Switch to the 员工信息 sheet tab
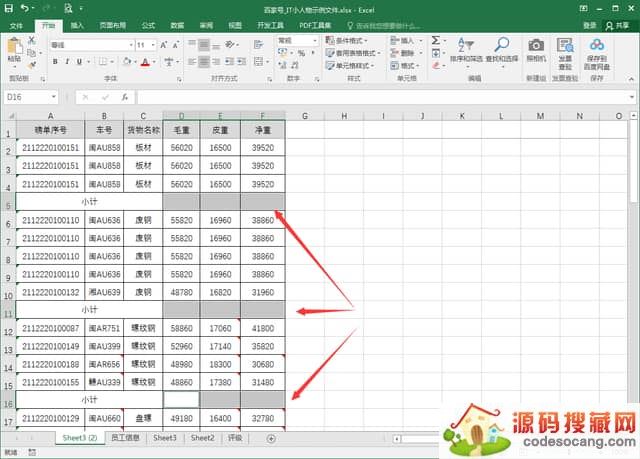Image resolution: width=640 pixels, height=459 pixels. tap(125, 438)
